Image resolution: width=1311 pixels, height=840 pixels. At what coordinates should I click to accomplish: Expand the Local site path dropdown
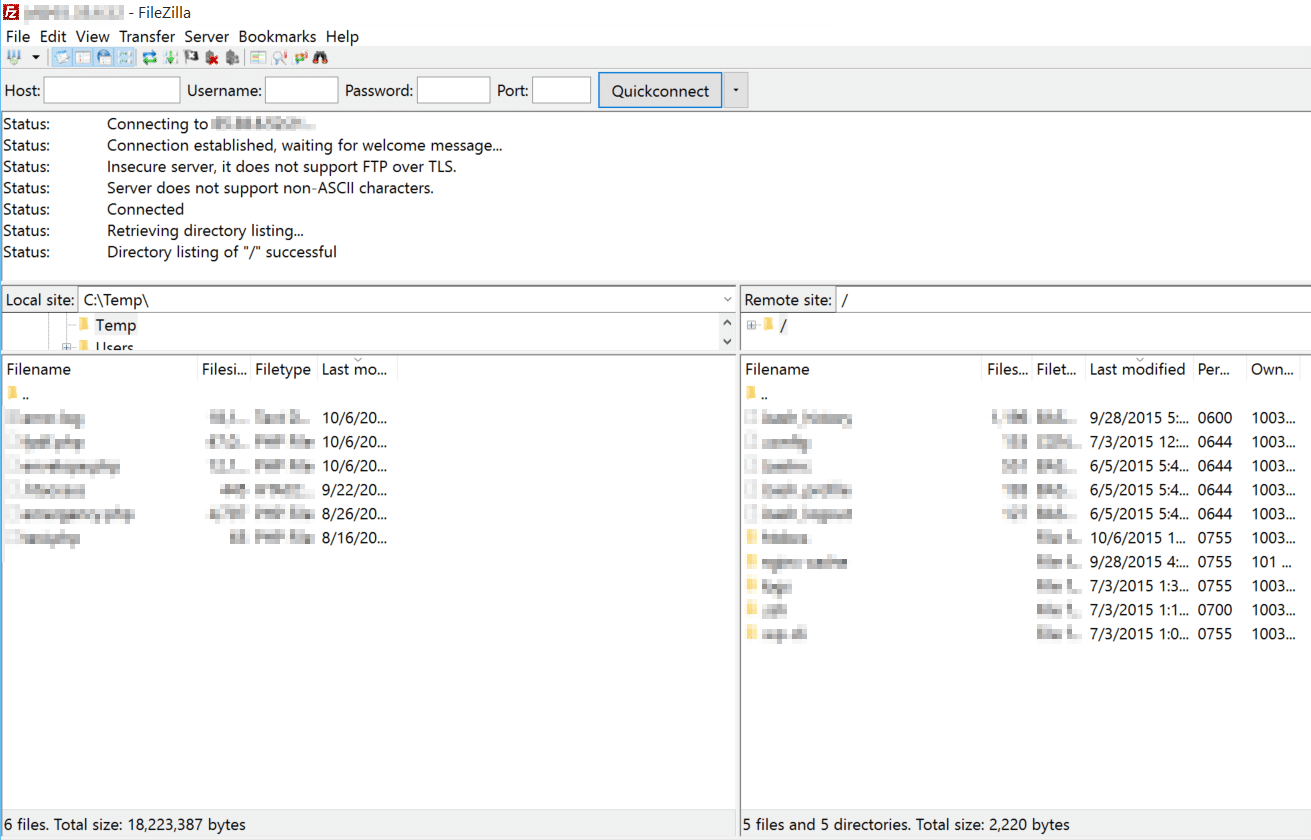tap(727, 300)
